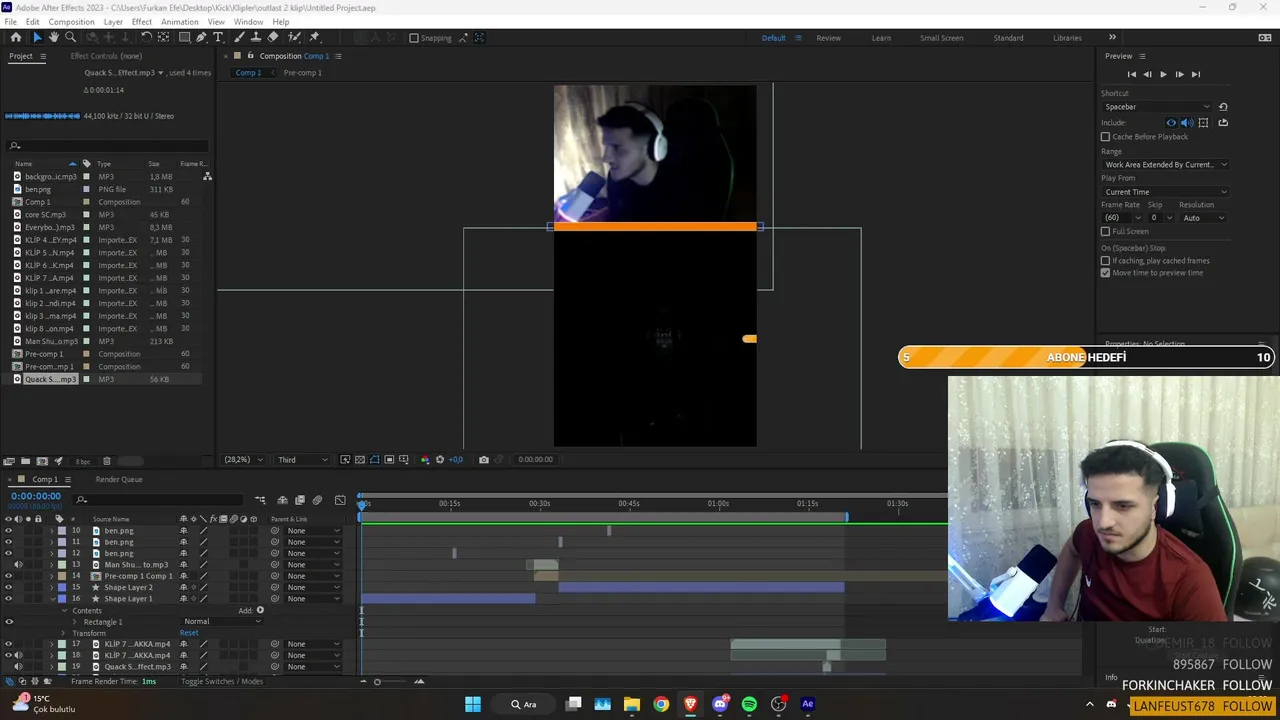Click Toggle Switches / Modes button
The height and width of the screenshot is (720, 1280).
[x=222, y=681]
